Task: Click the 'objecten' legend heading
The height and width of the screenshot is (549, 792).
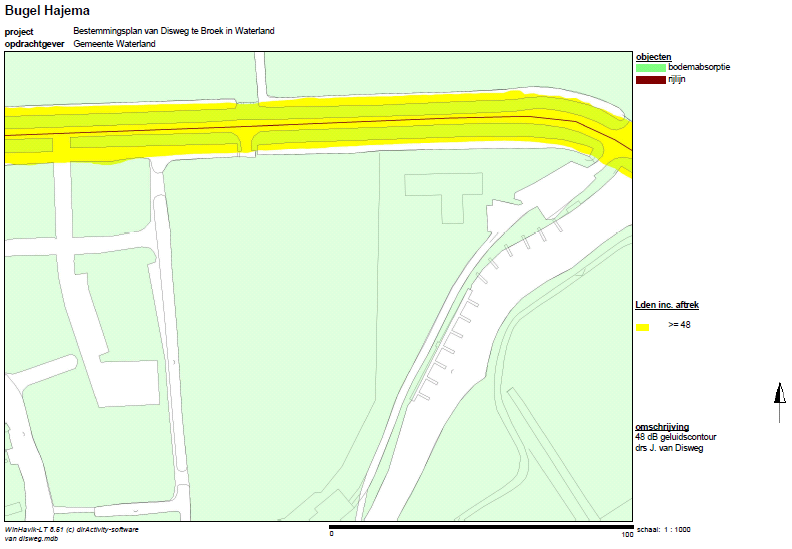Action: tap(654, 57)
